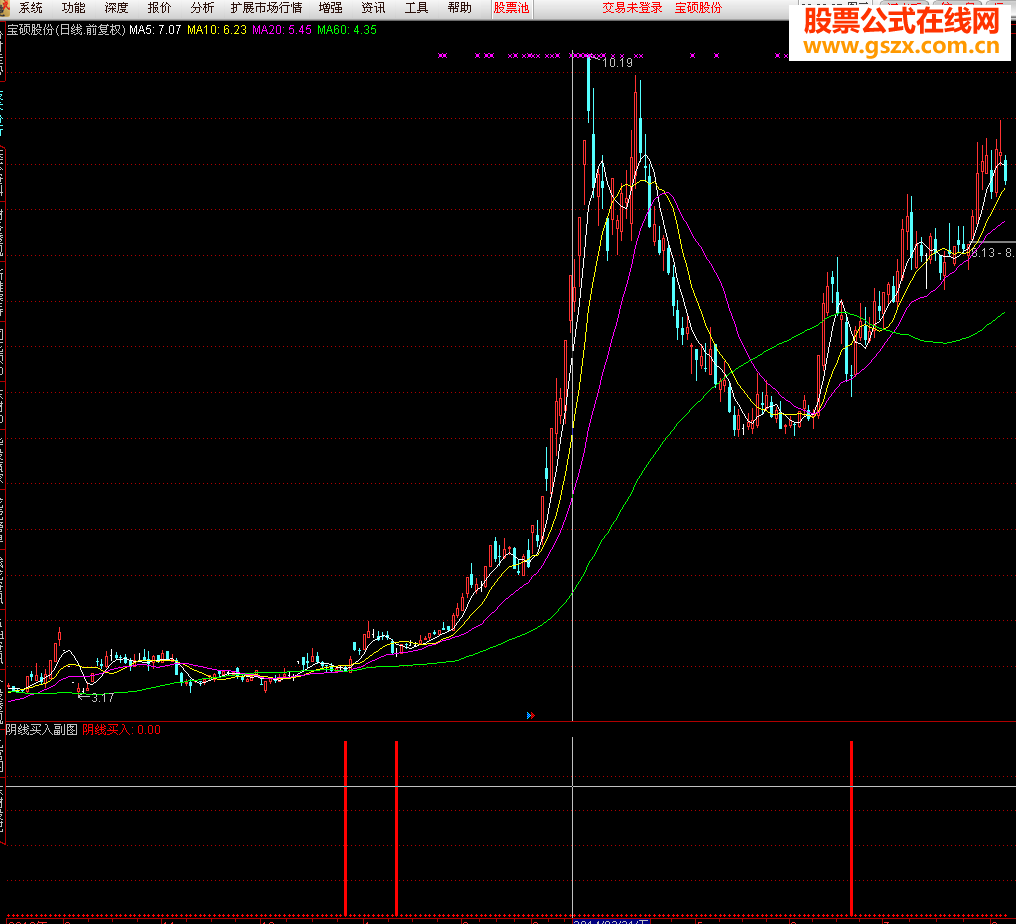Open the 深度 menu
The width and height of the screenshot is (1016, 924).
[116, 8]
